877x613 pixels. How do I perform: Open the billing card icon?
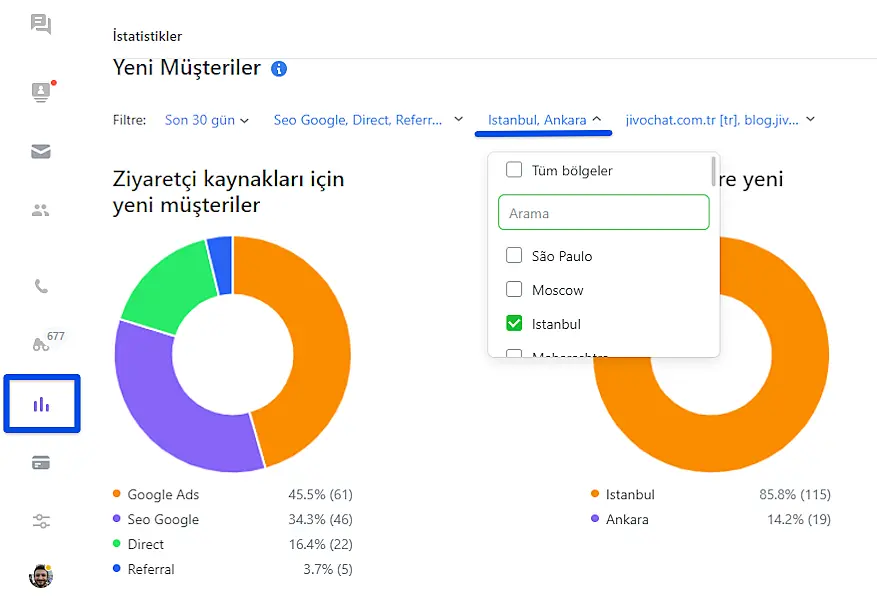tap(41, 463)
